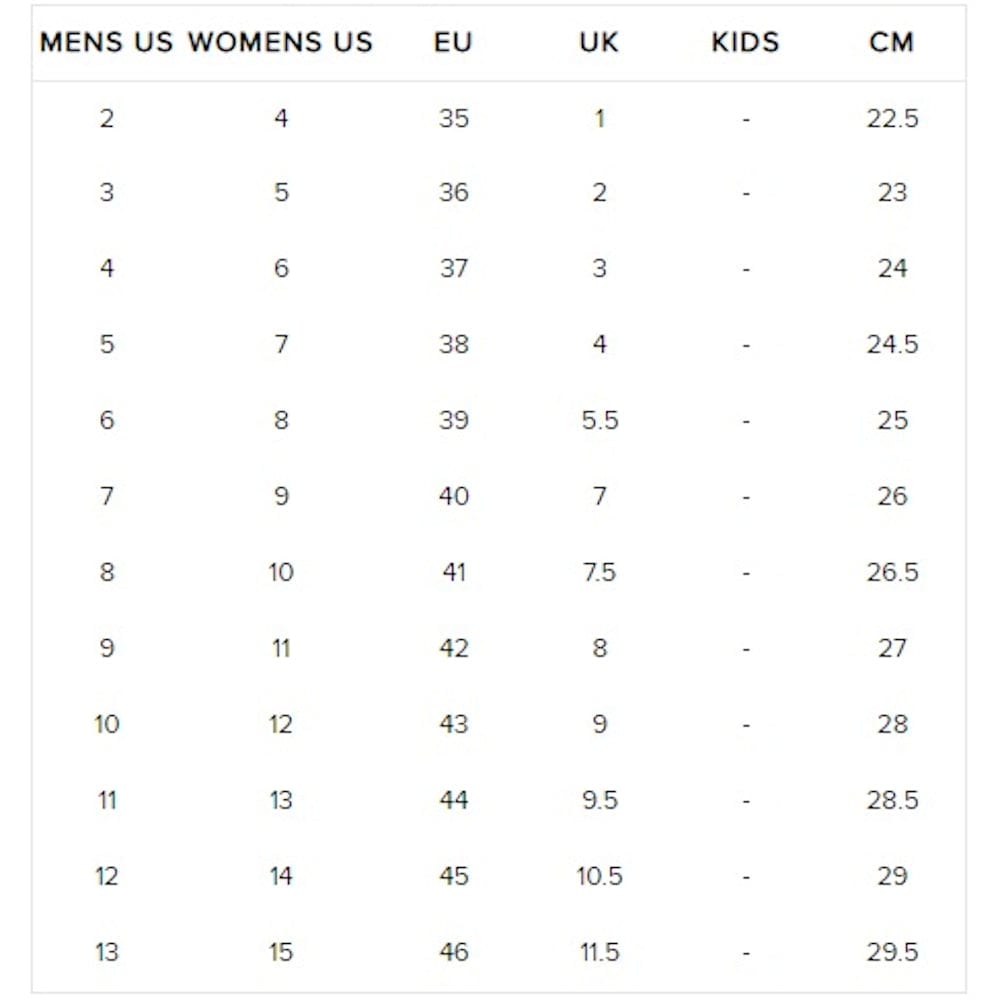Screen dimensions: 1000x1000
Task: Click UK size 11.5 cell
Action: pyautogui.click(x=599, y=951)
